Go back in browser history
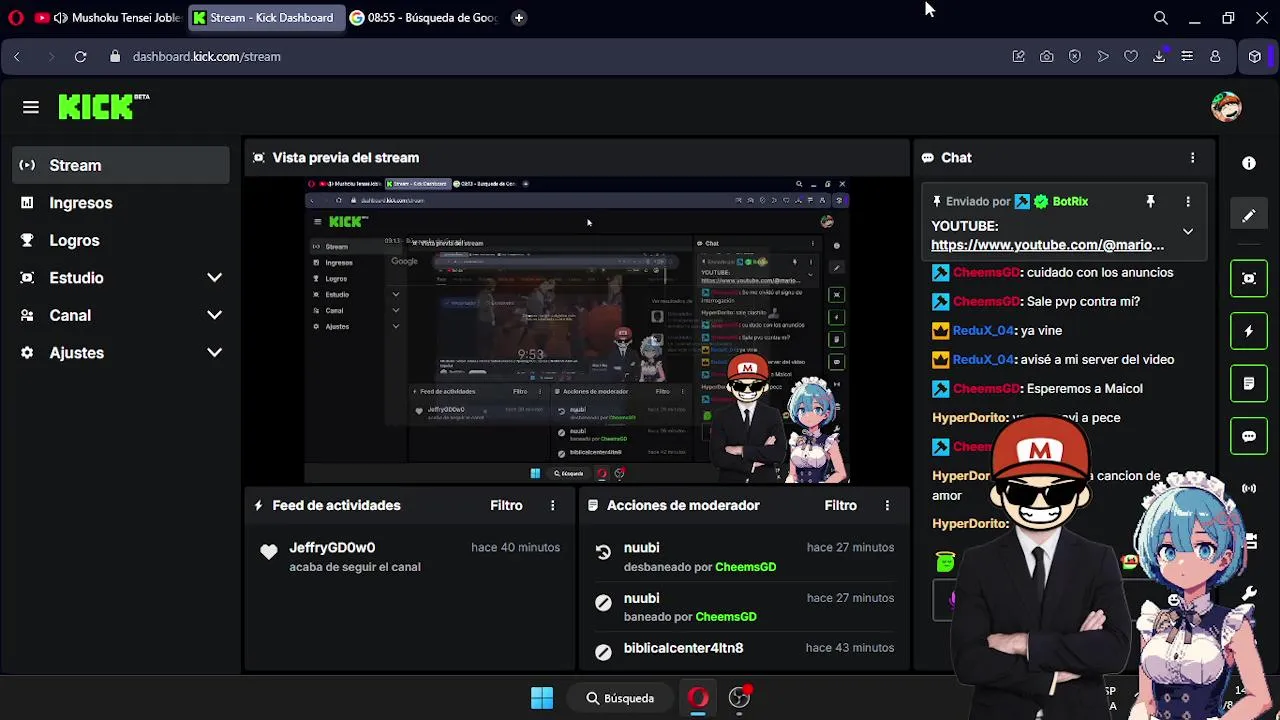 coord(17,57)
